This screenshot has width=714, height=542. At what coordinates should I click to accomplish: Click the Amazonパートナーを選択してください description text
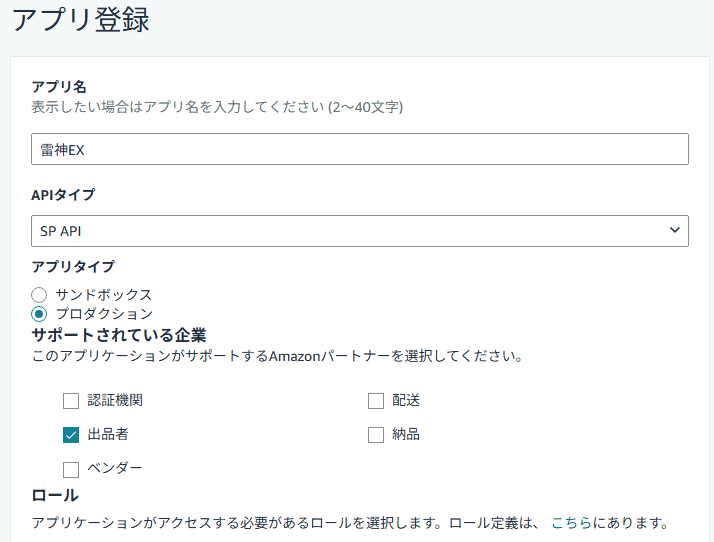[x=277, y=356]
